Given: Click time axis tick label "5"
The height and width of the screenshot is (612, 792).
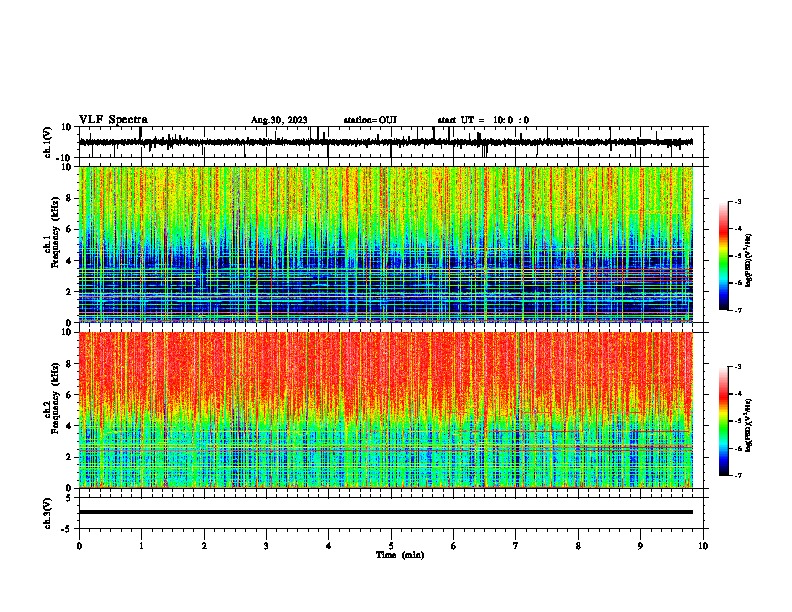Looking at the screenshot, I should [x=391, y=546].
